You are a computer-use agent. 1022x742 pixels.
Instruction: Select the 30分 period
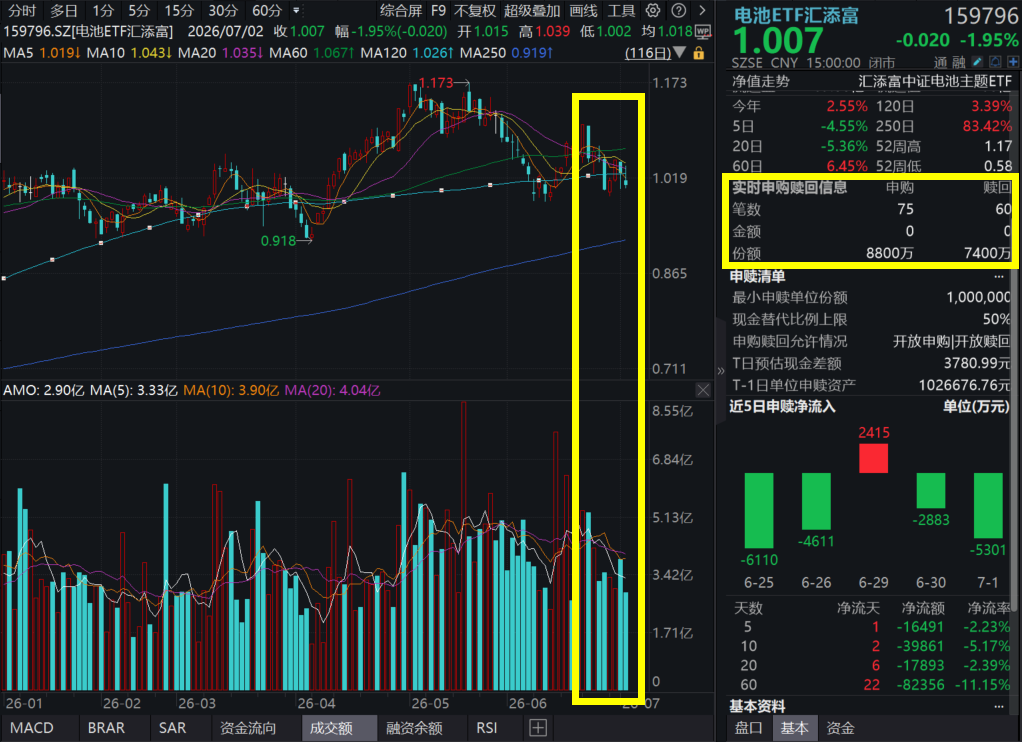pyautogui.click(x=223, y=10)
